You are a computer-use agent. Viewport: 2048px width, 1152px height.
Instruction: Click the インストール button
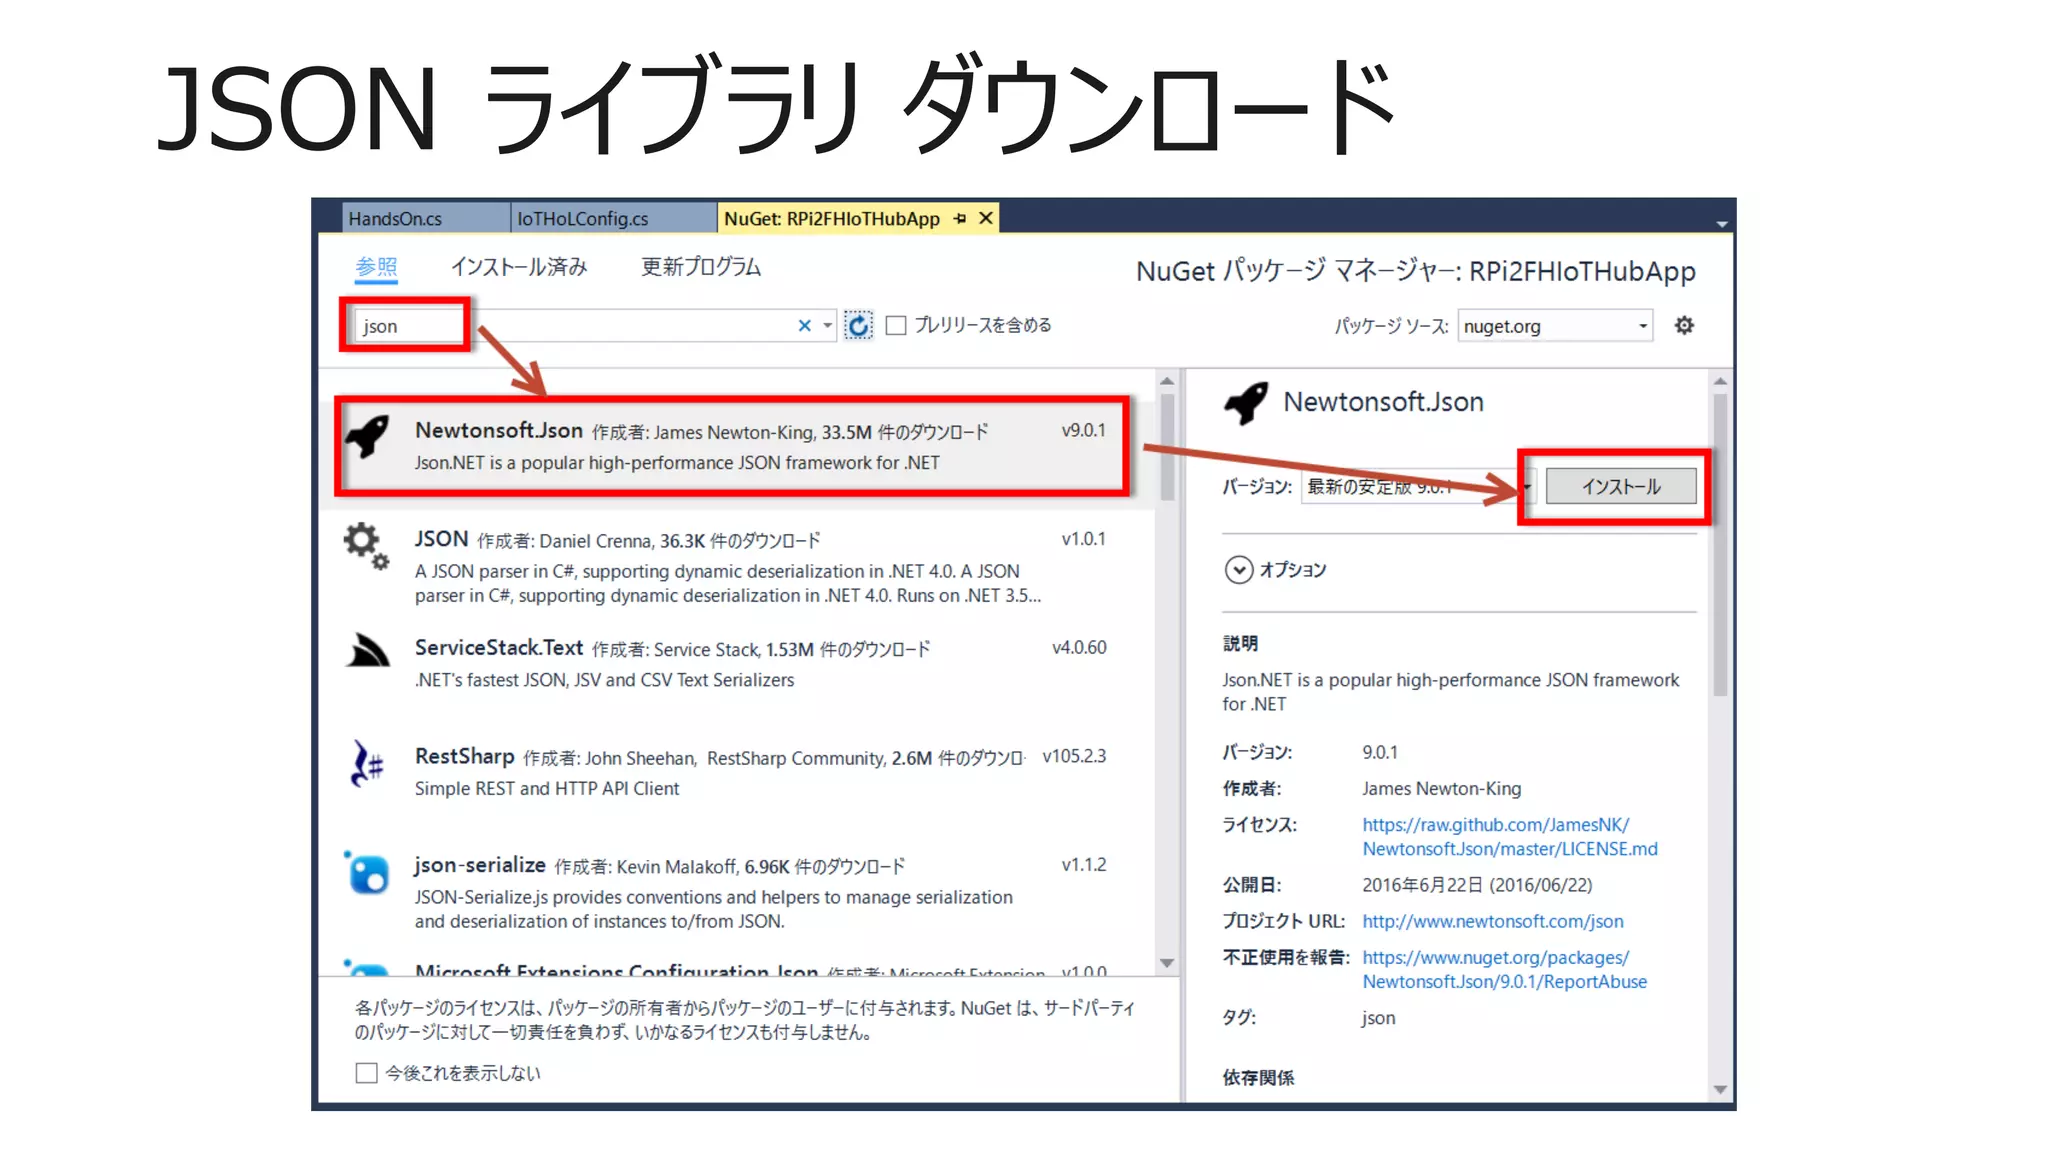point(1621,487)
